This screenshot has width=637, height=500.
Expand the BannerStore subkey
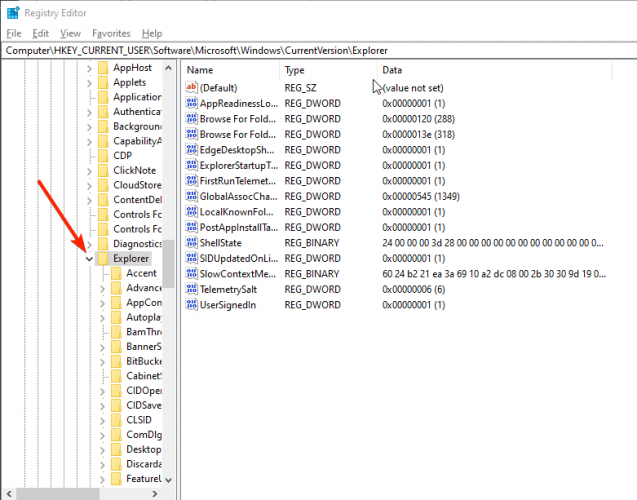coord(102,347)
